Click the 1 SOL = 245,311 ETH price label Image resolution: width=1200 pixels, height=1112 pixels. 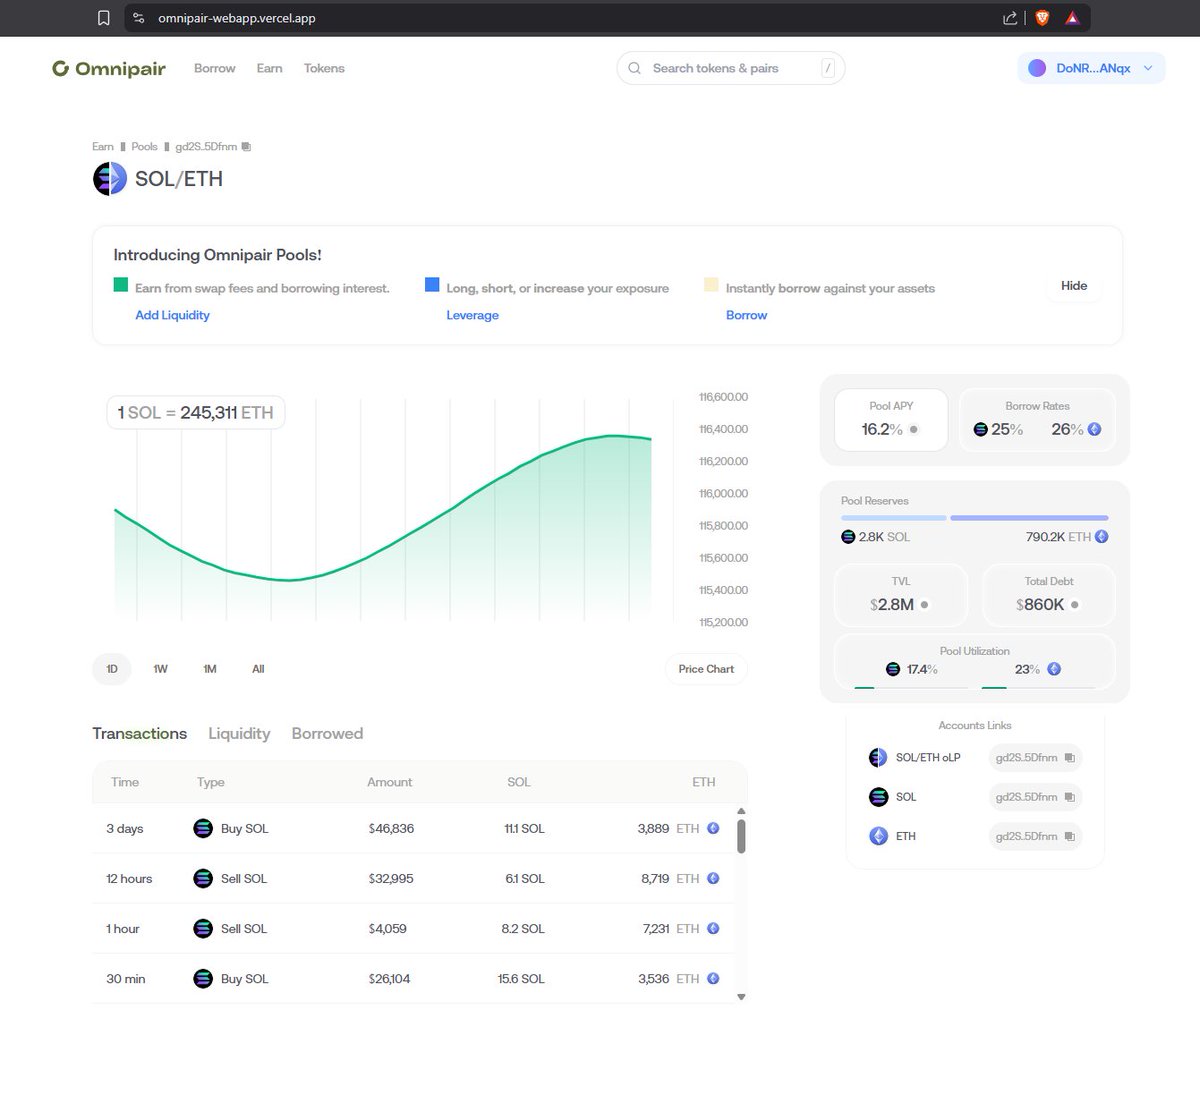click(196, 413)
